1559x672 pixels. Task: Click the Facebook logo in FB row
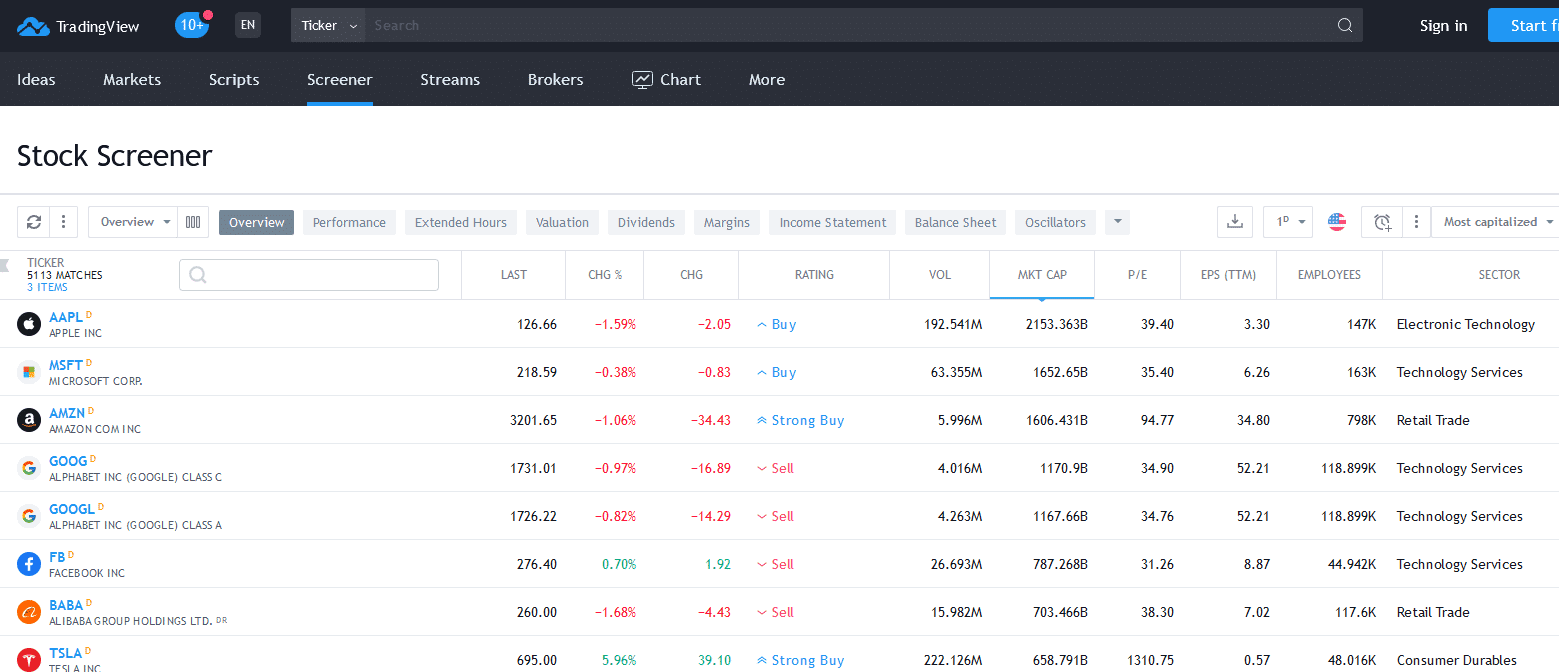[x=29, y=564]
